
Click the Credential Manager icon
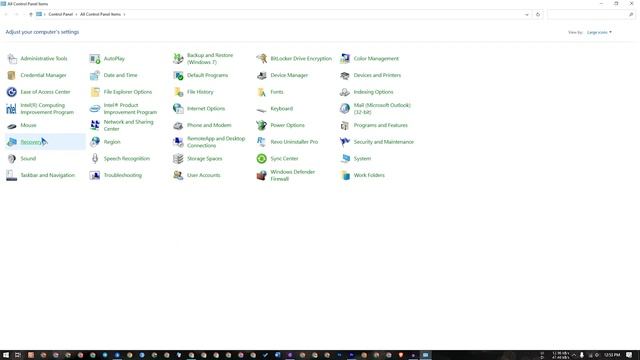(x=12, y=76)
